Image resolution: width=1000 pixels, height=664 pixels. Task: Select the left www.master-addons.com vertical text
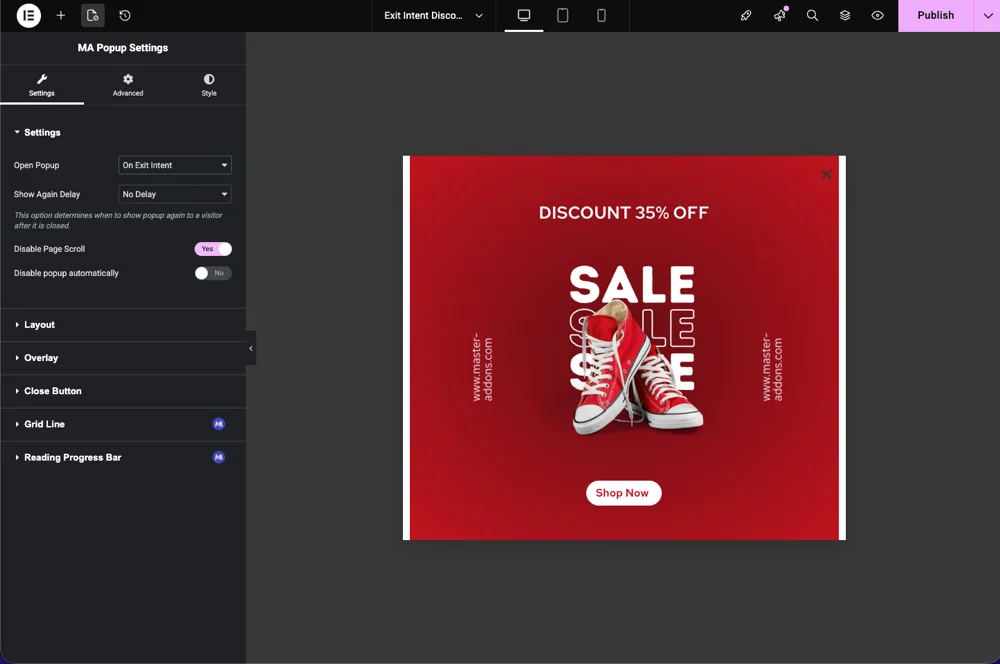tap(482, 367)
